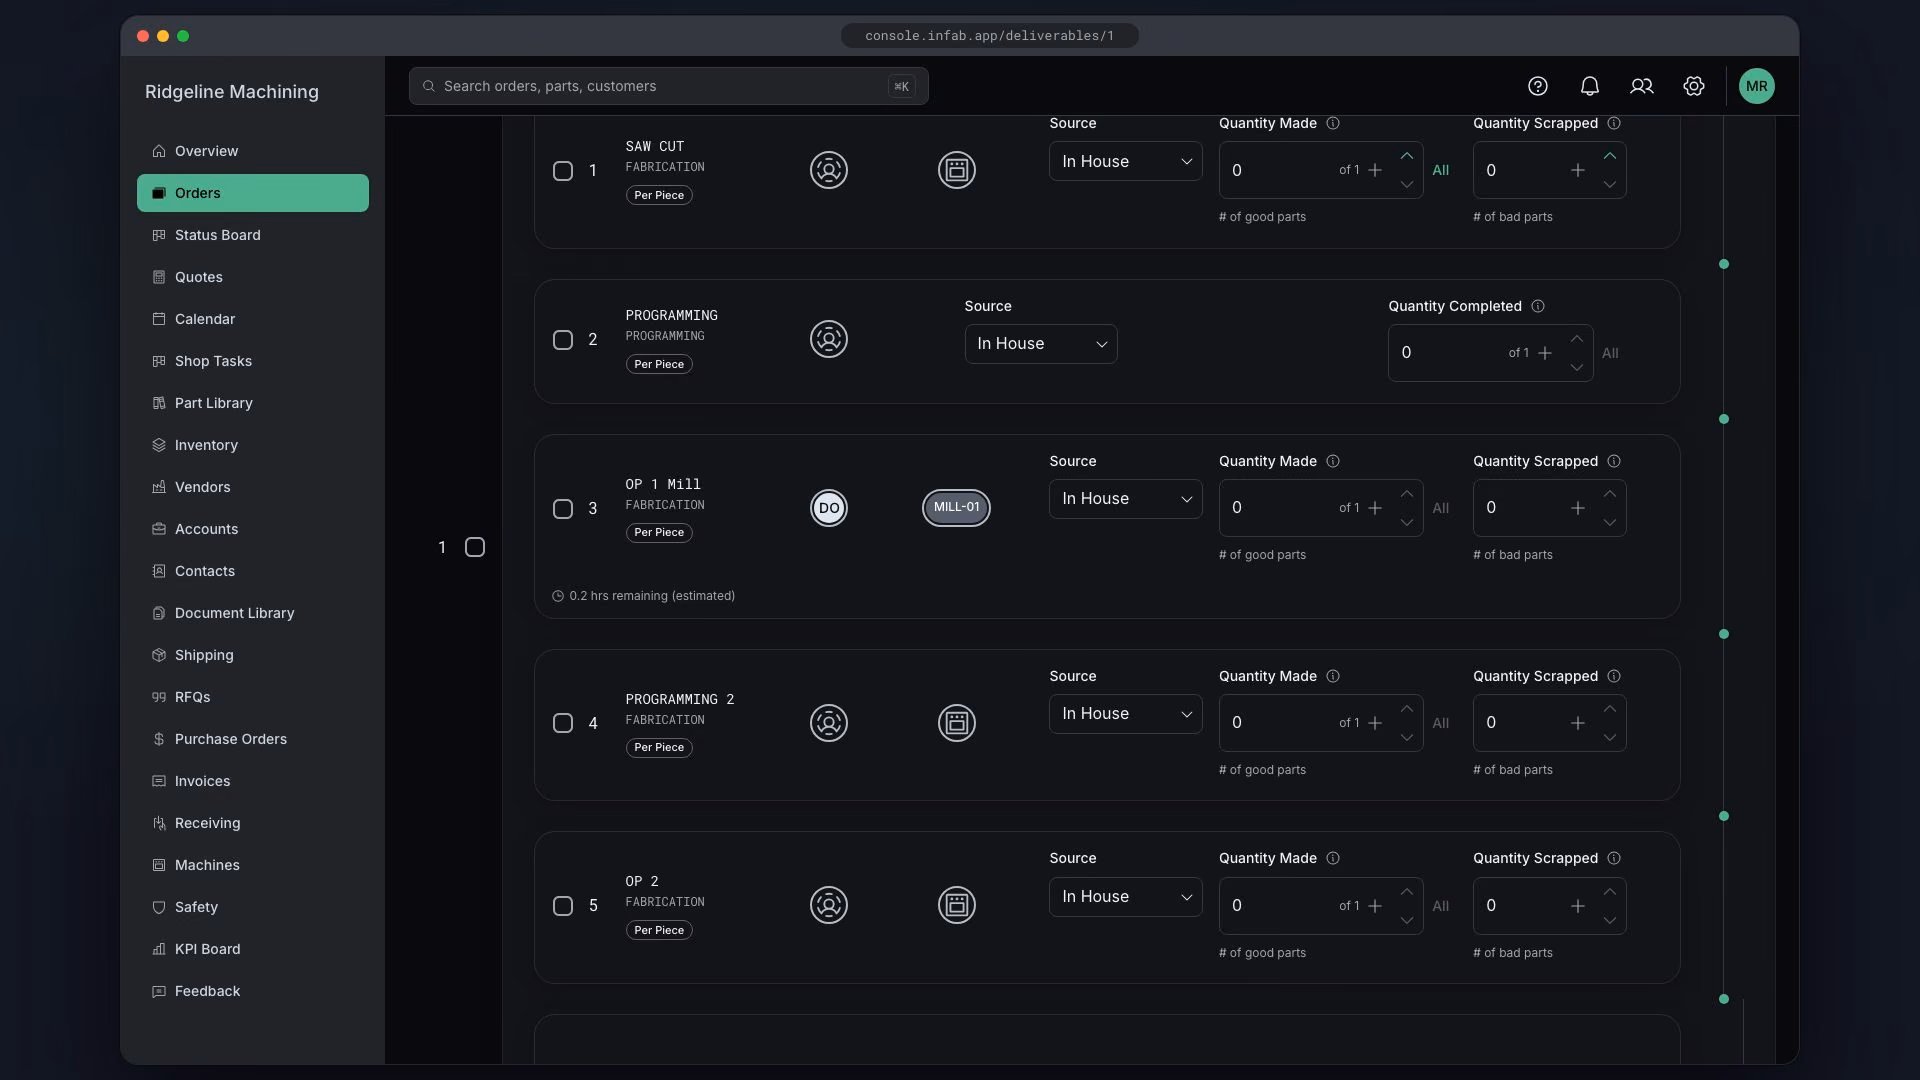Assign operator for OP 2 step
The image size is (1920, 1080).
[x=829, y=905]
